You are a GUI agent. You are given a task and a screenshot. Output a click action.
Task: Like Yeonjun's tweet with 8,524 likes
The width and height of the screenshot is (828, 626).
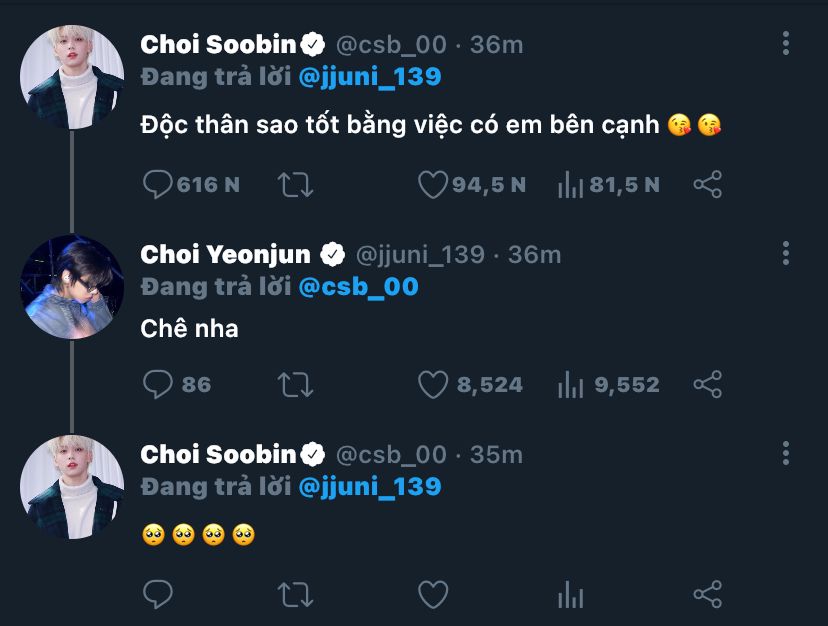432,384
